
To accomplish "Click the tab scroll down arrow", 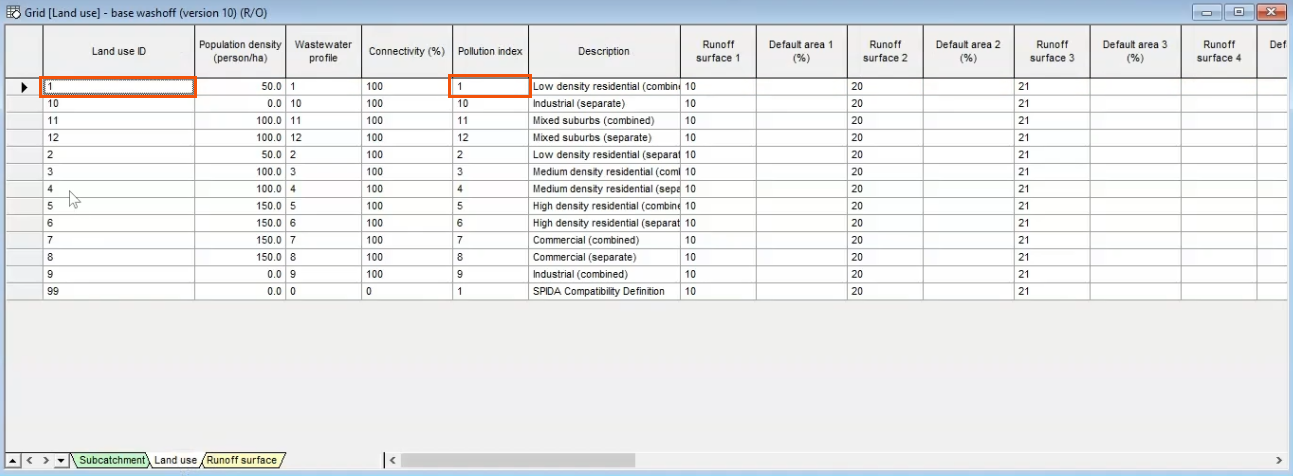I will 61,460.
